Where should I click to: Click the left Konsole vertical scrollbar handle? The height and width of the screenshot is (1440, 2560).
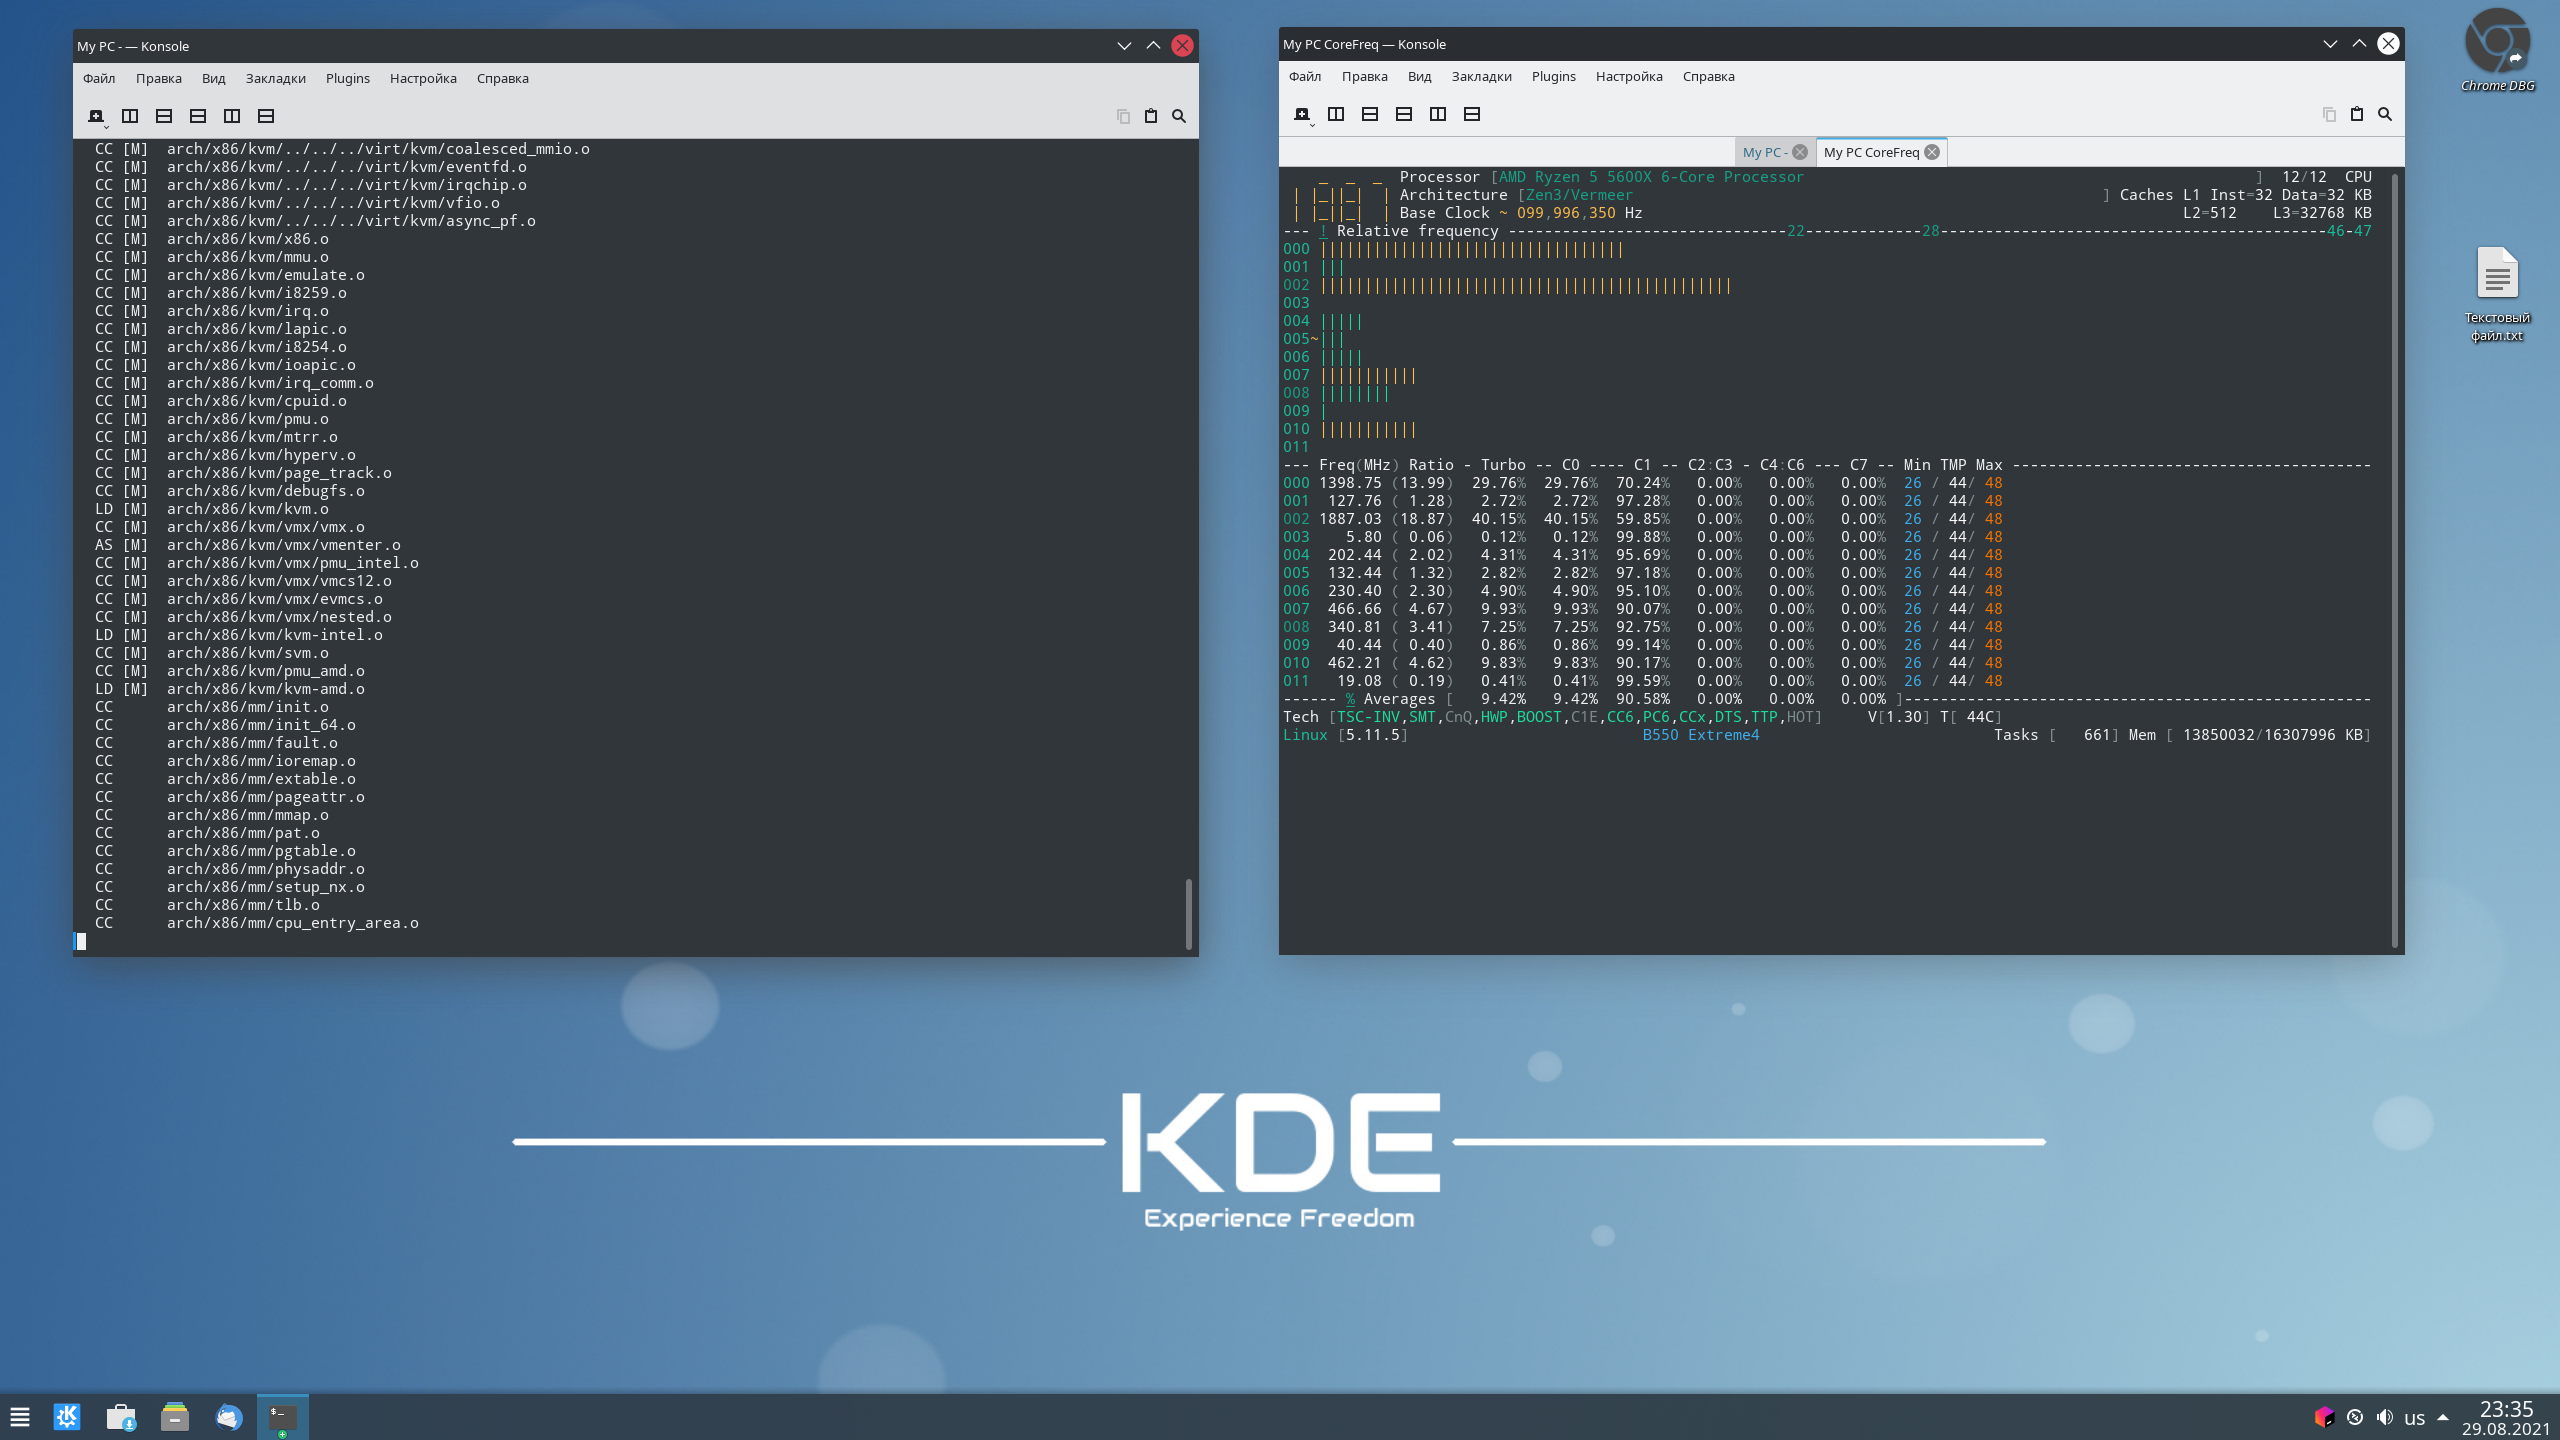click(x=1188, y=913)
